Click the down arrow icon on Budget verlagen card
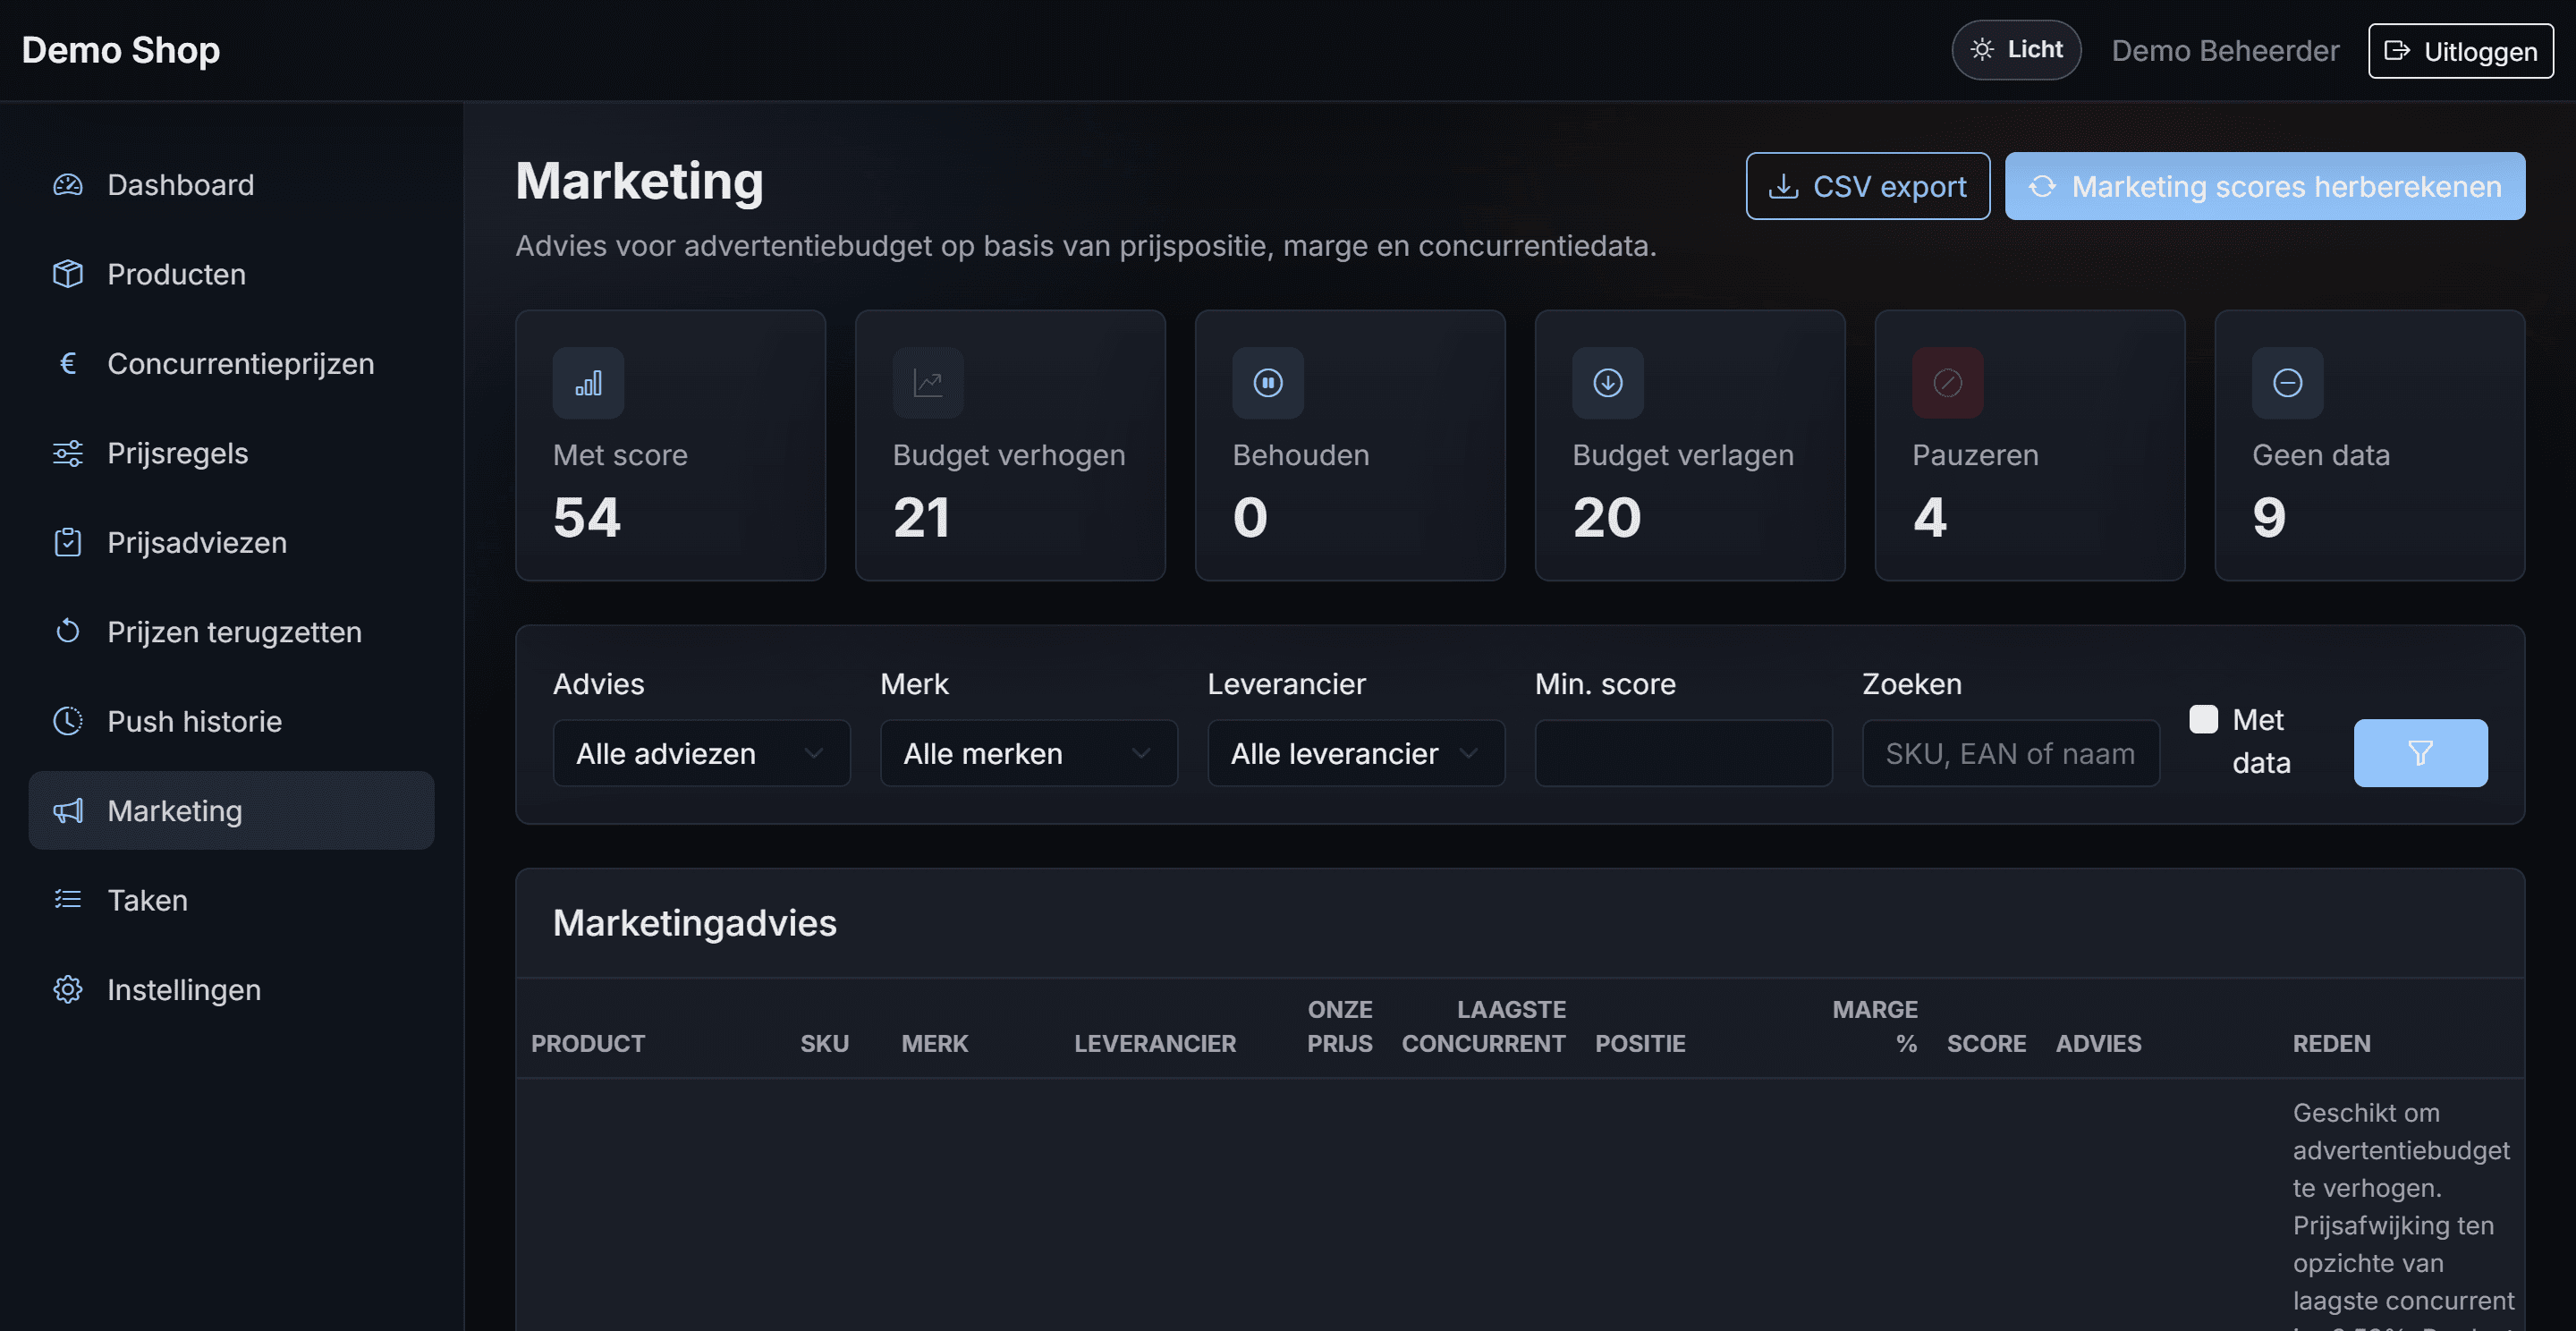Image resolution: width=2576 pixels, height=1331 pixels. 1608,383
